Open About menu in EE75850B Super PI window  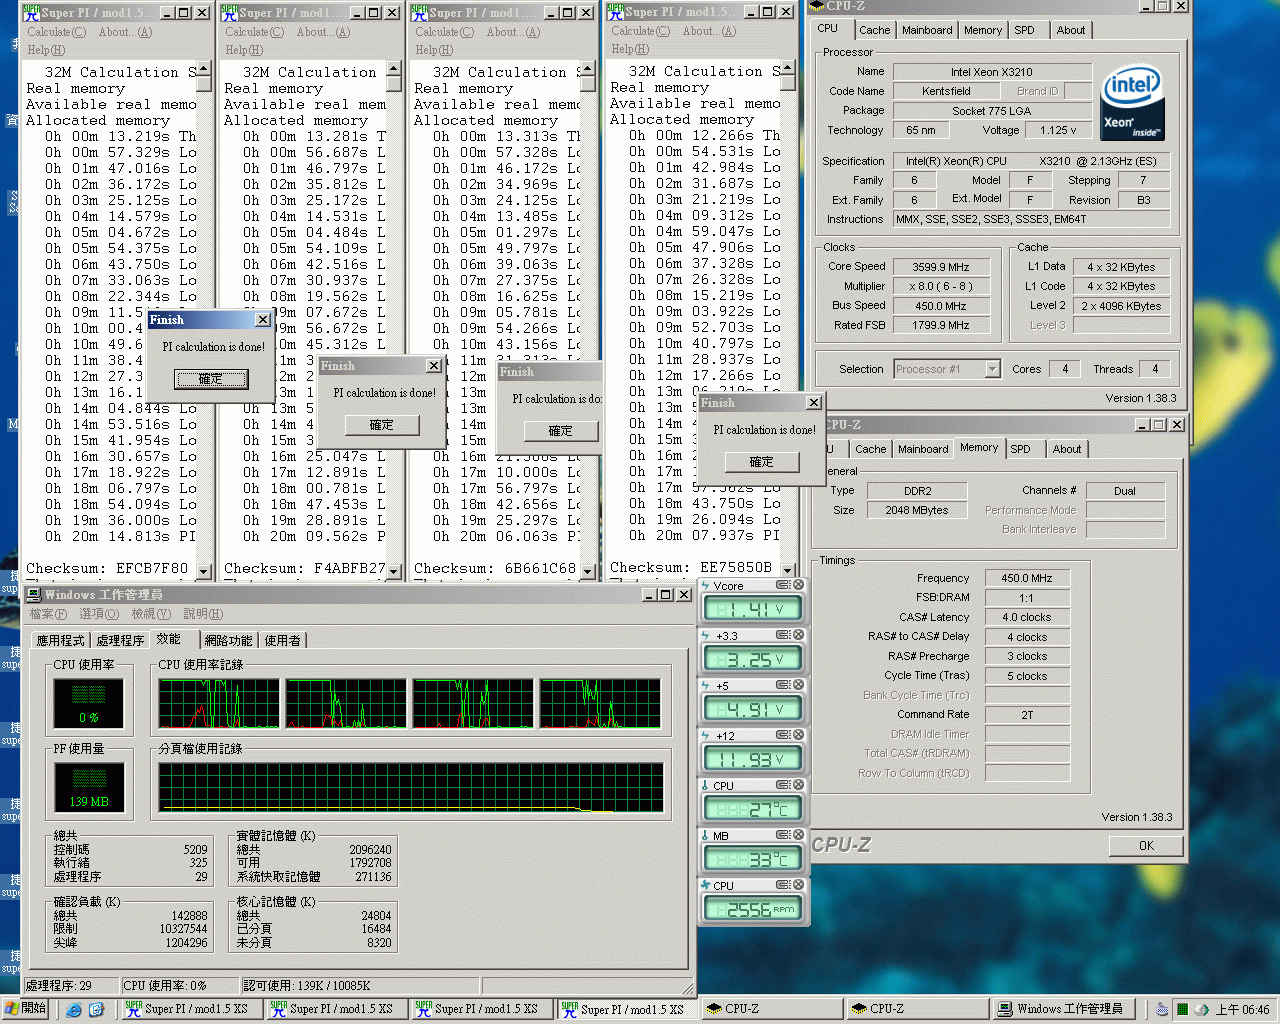point(709,31)
